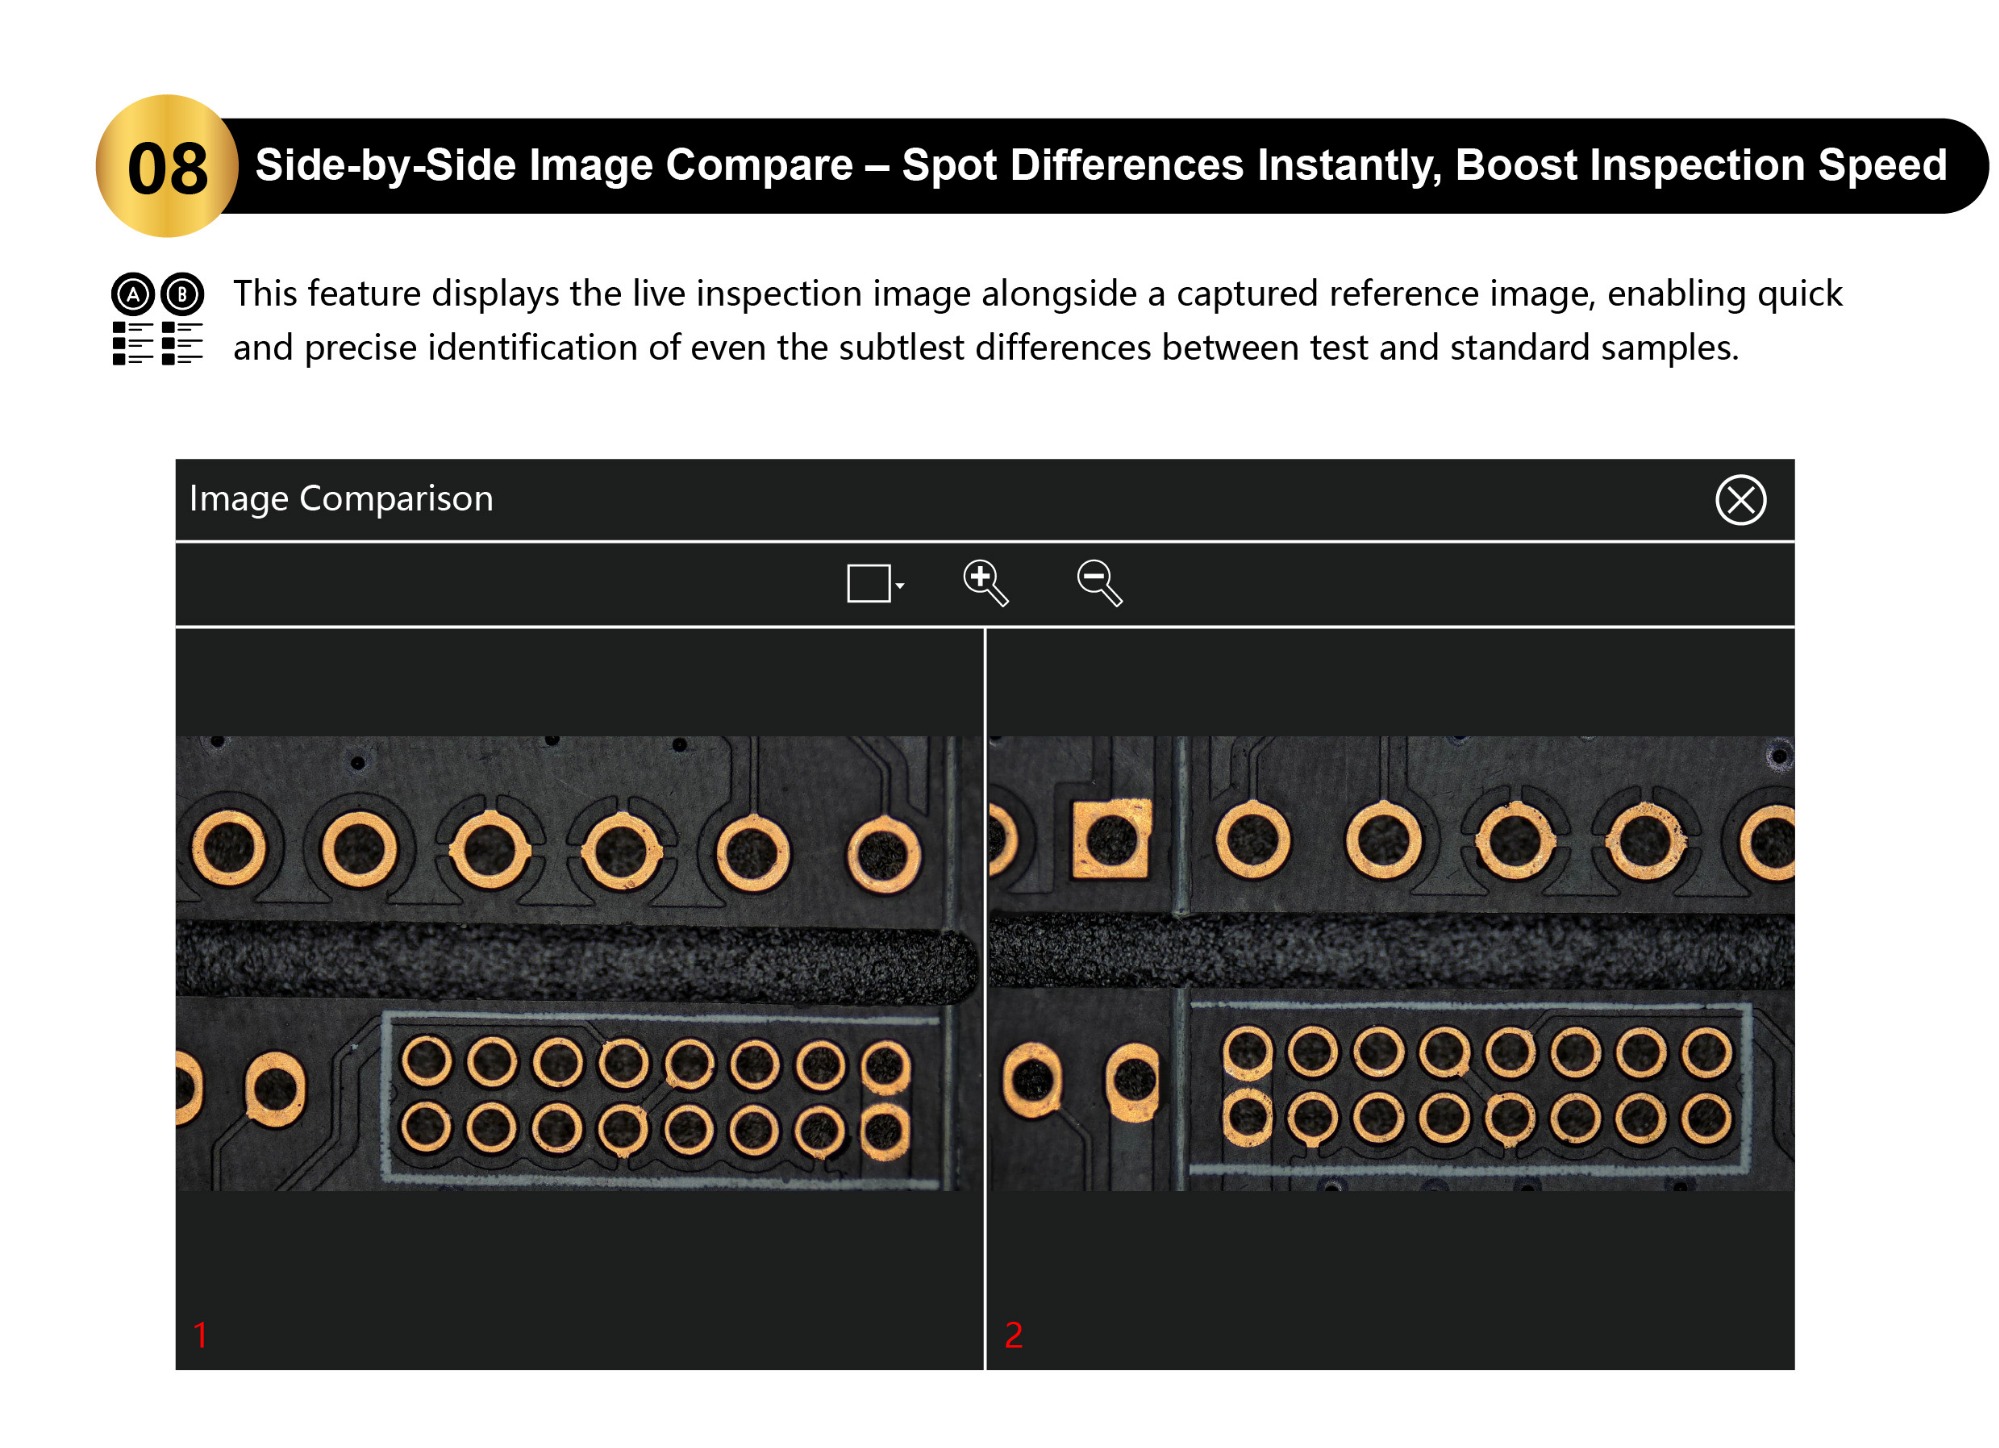Click the red pane number 1 label
This screenshot has height=1448, width=1999.
pyautogui.click(x=200, y=1334)
